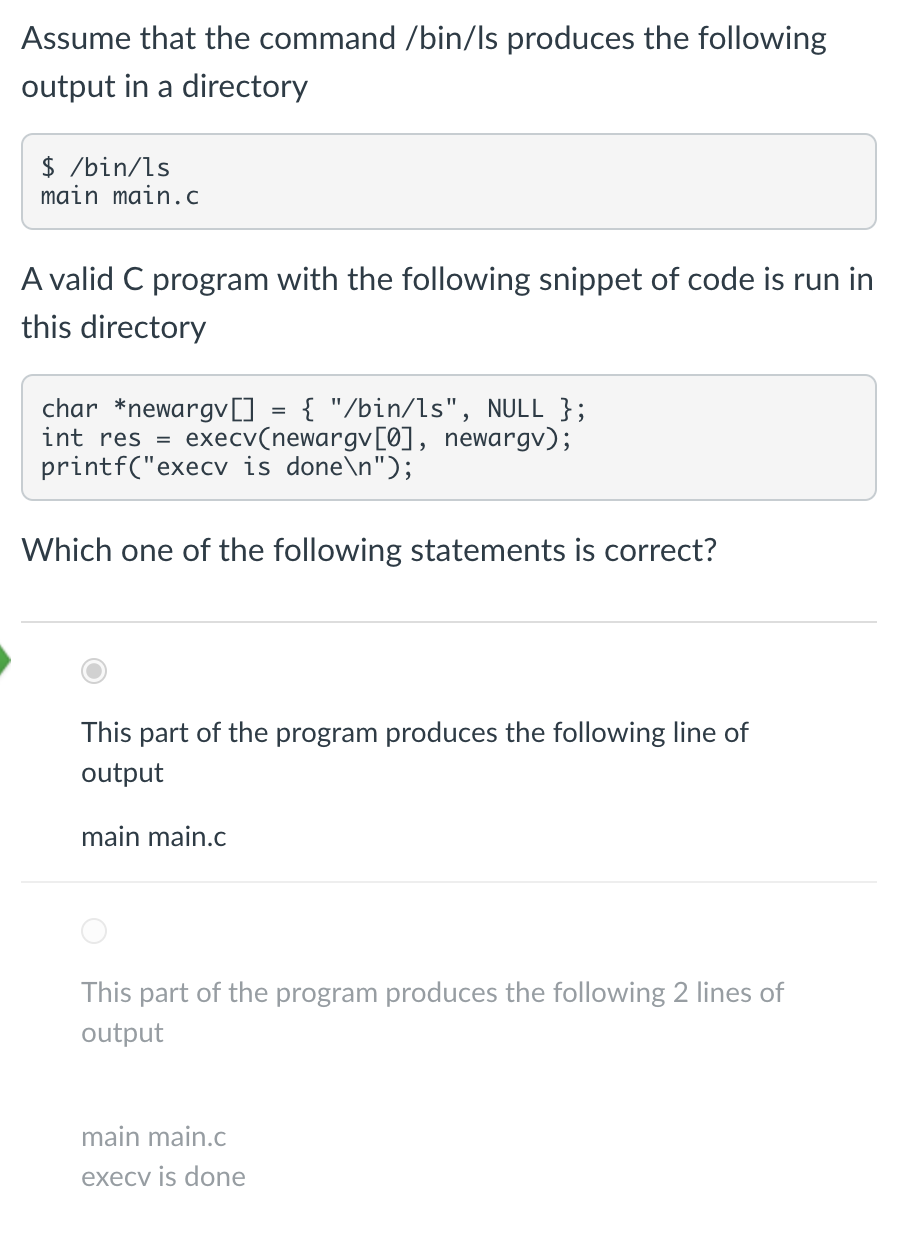Select the second answer radio button

click(93, 931)
